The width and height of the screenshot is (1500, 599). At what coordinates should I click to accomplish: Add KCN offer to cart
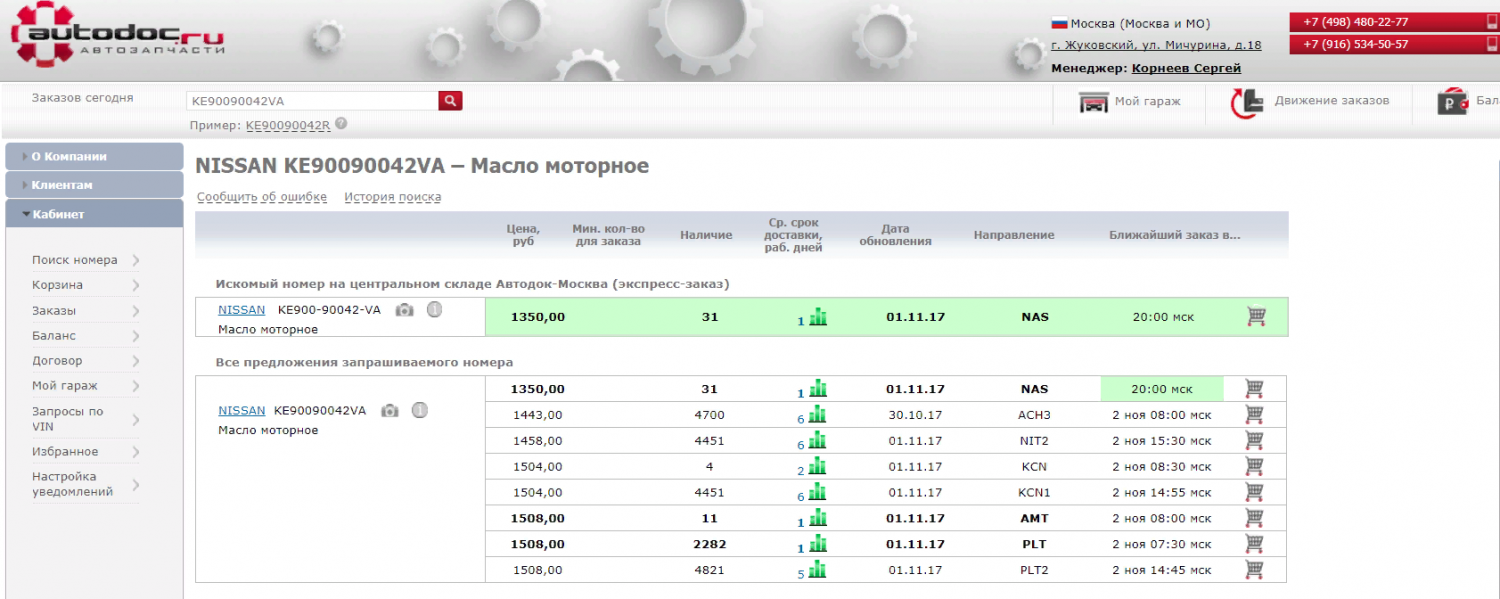coord(1254,466)
